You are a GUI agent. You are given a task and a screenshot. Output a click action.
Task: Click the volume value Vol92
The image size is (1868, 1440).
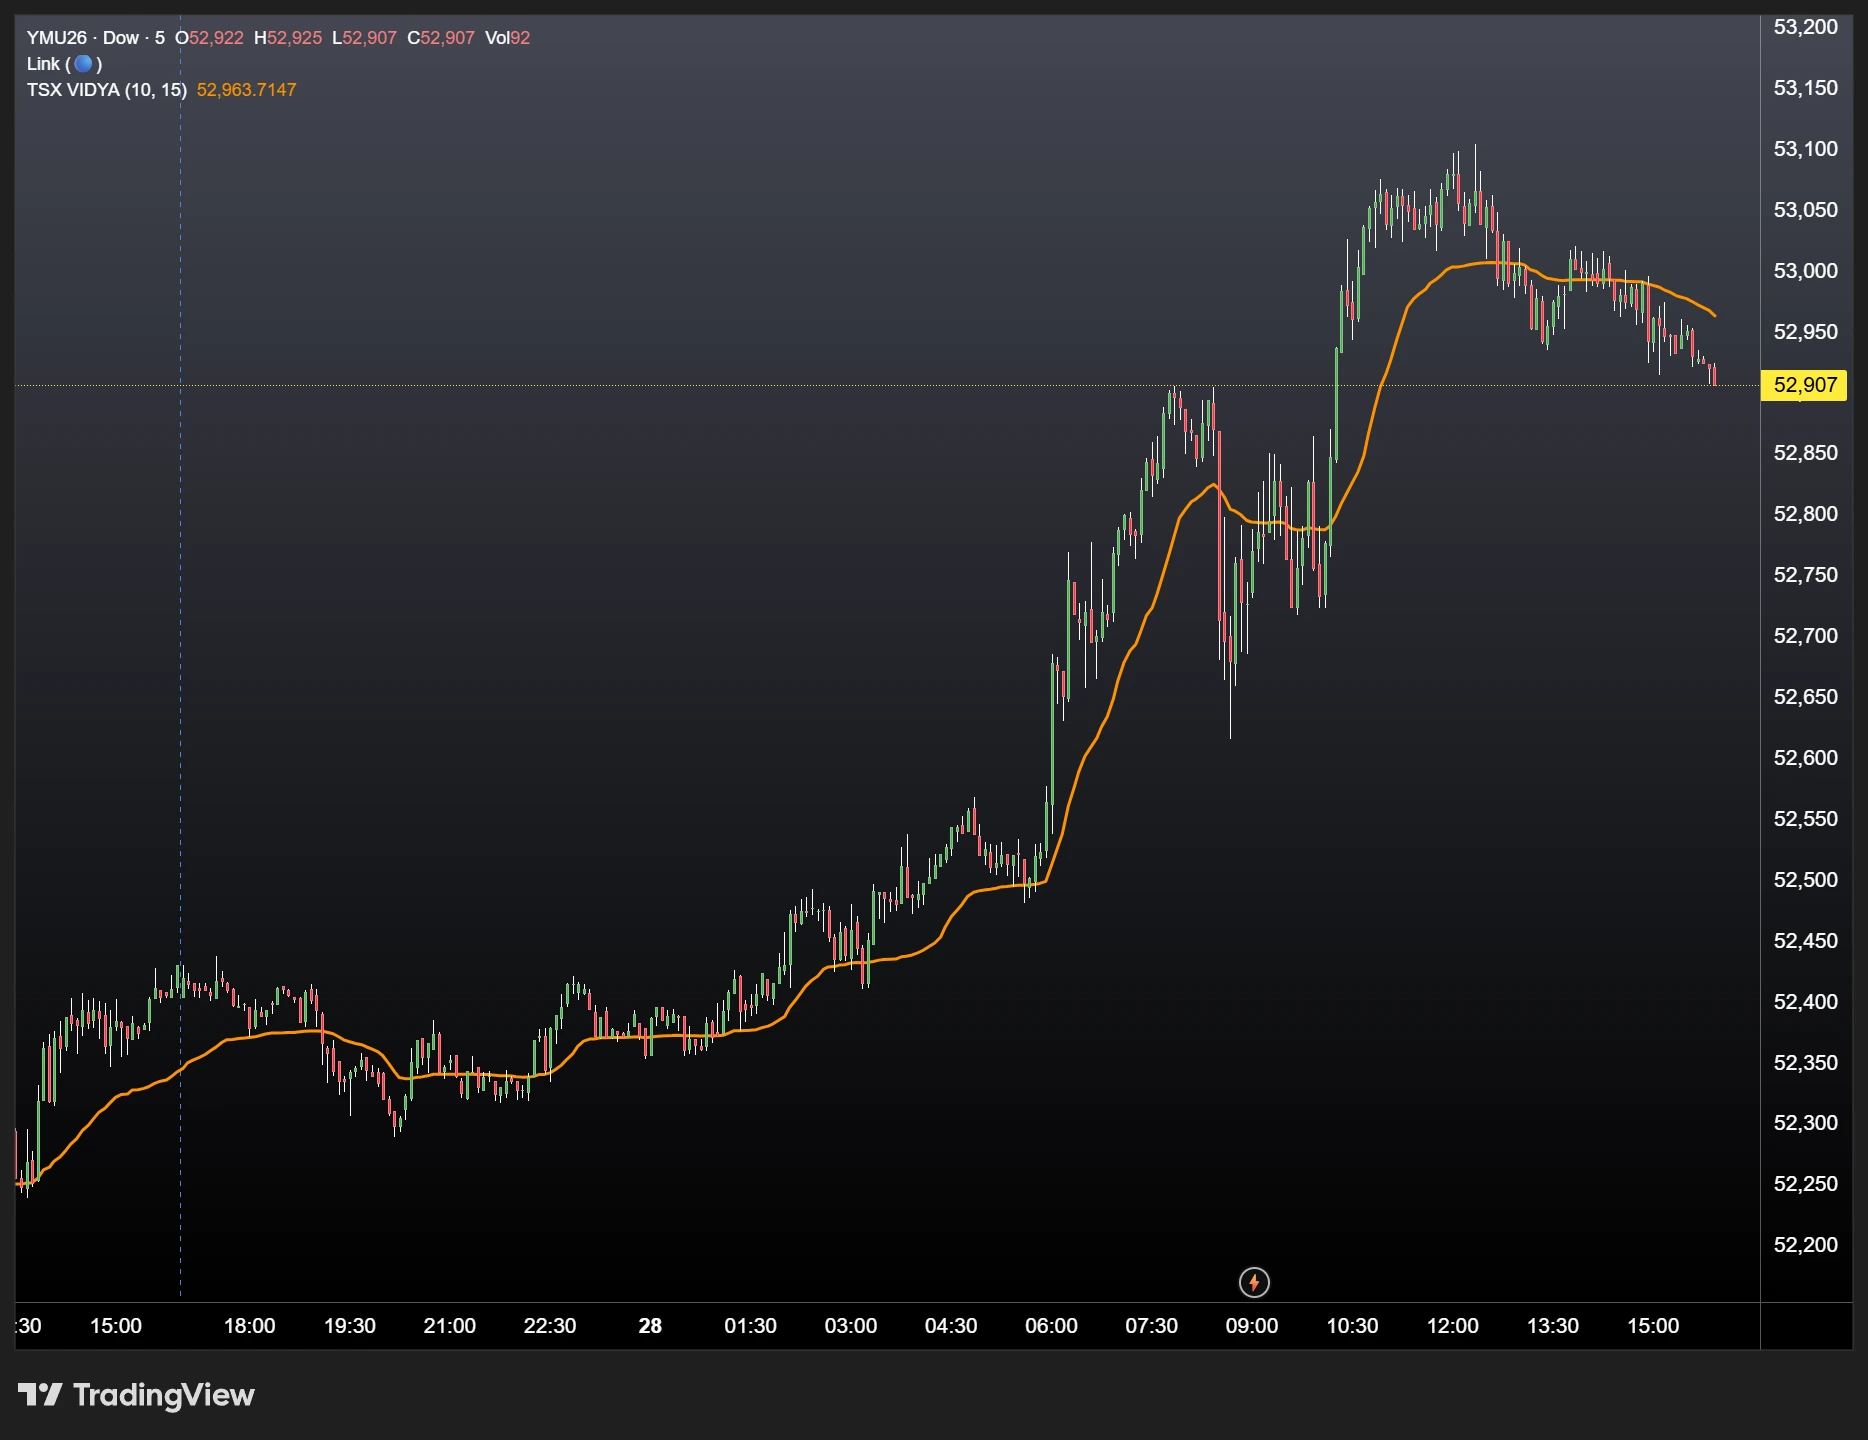click(508, 38)
